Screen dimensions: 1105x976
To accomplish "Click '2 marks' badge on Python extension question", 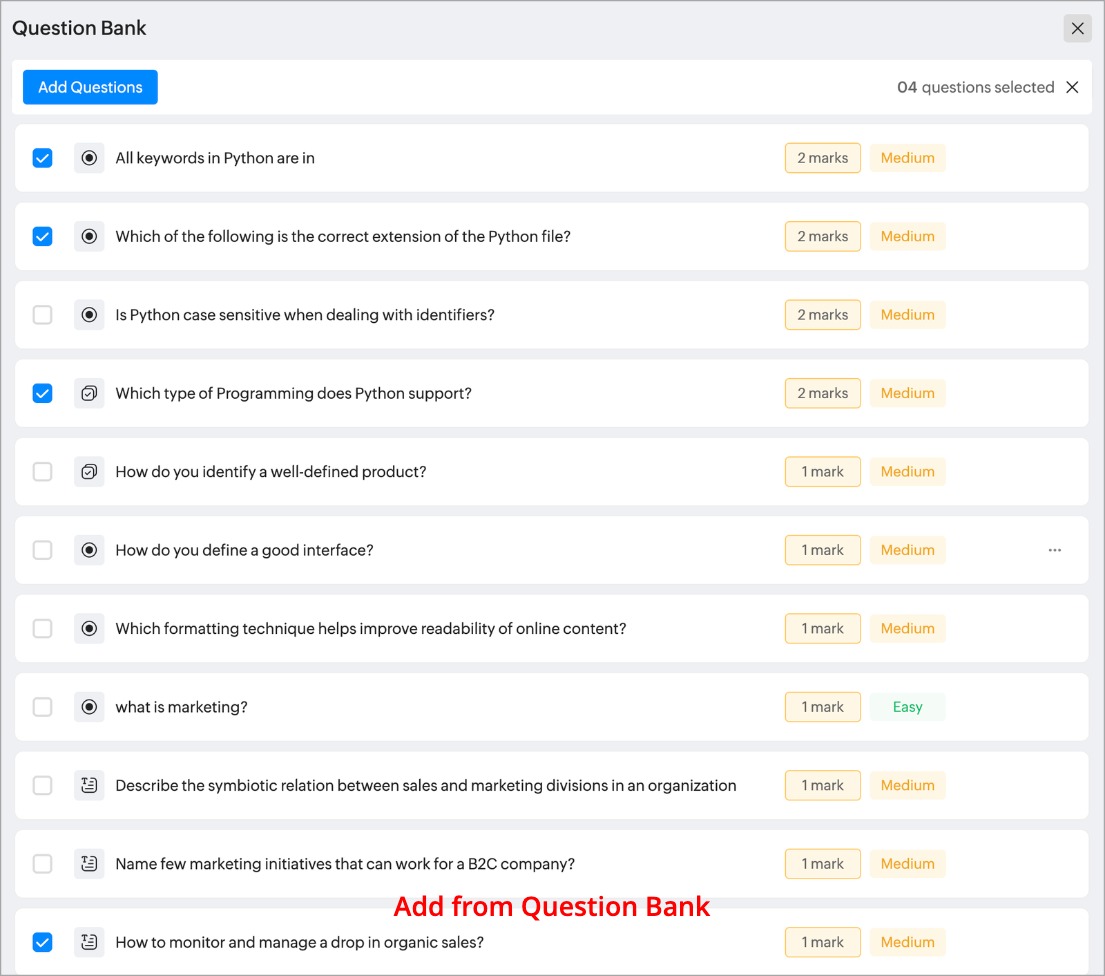I will [x=822, y=237].
